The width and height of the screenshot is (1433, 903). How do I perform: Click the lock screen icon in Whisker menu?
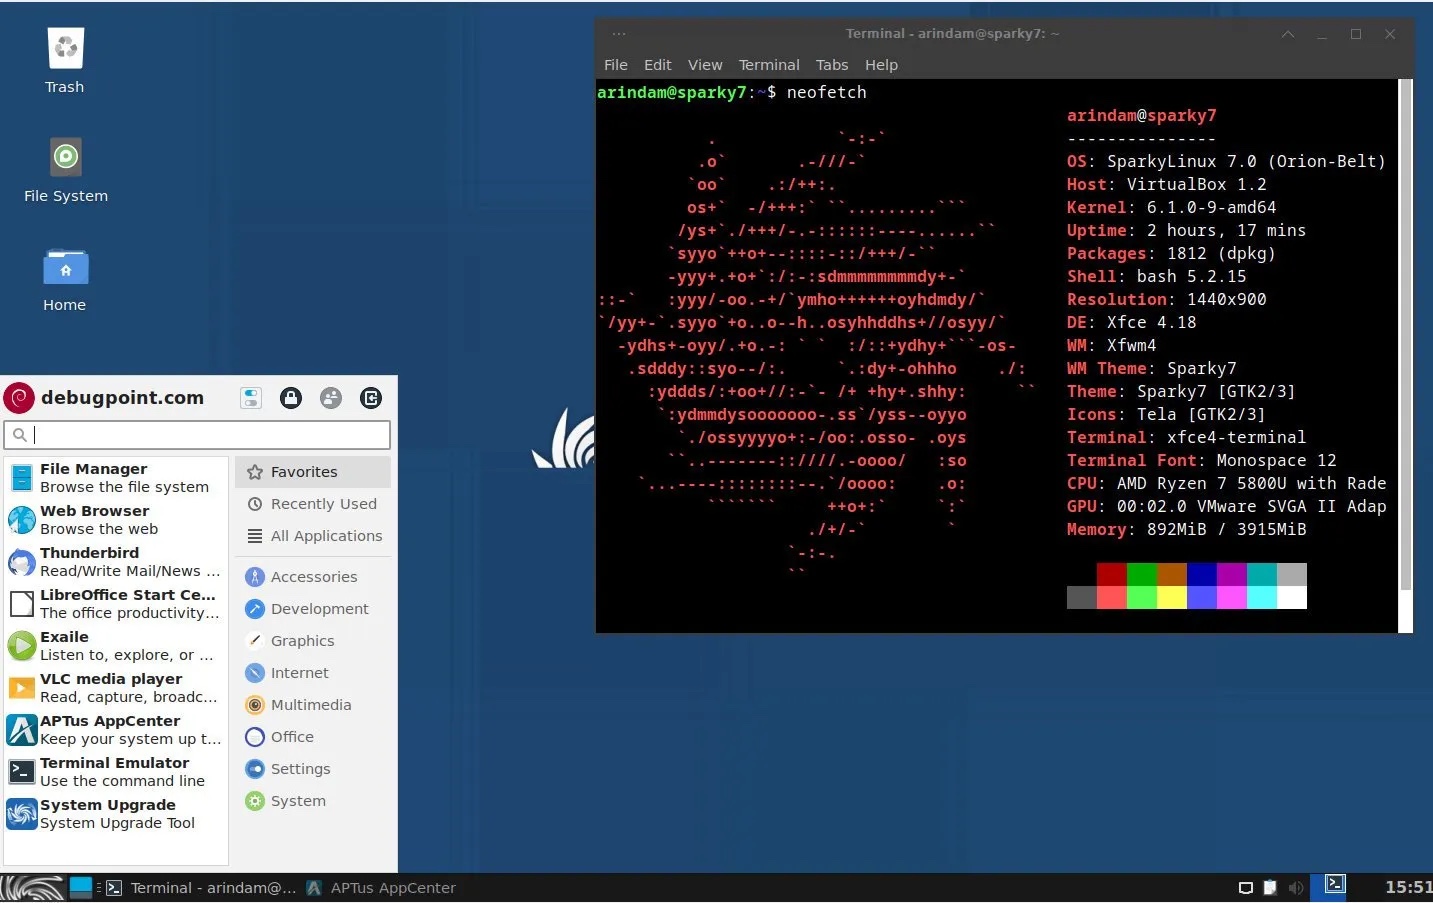coord(290,397)
